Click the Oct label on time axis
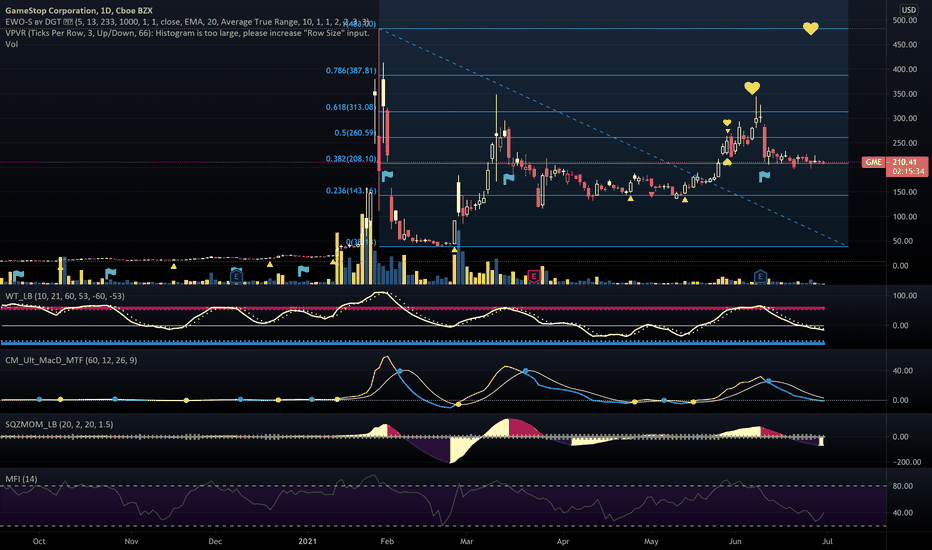The image size is (932, 550). click(39, 541)
